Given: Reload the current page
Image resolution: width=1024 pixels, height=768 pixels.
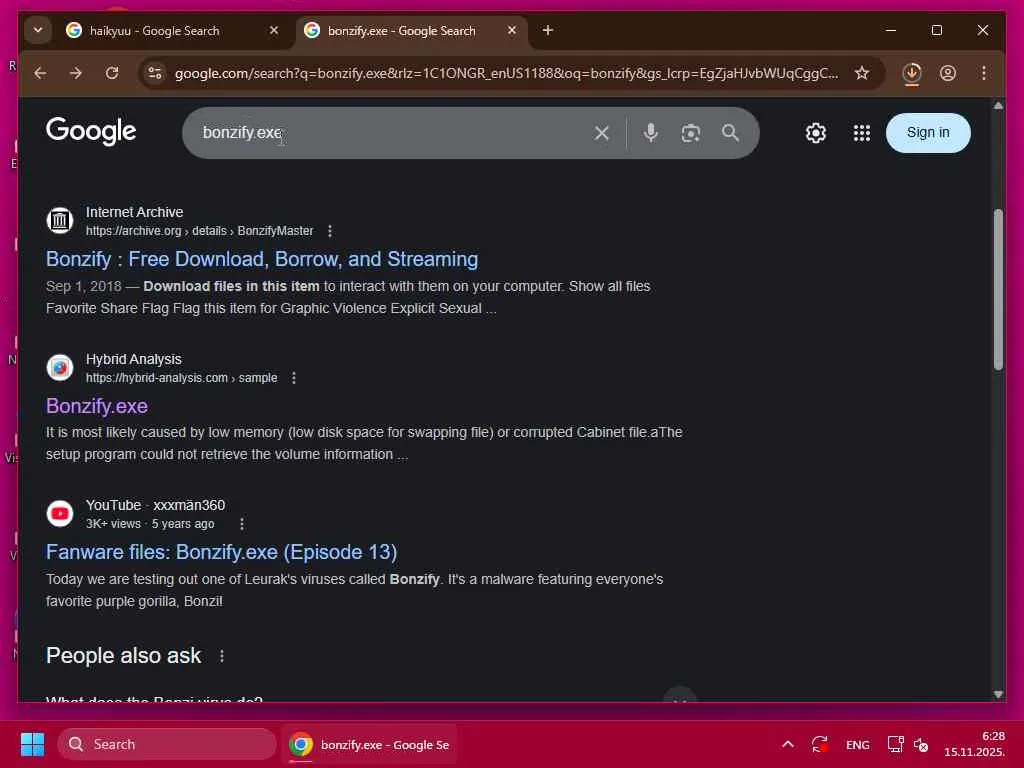Looking at the screenshot, I should [x=112, y=73].
